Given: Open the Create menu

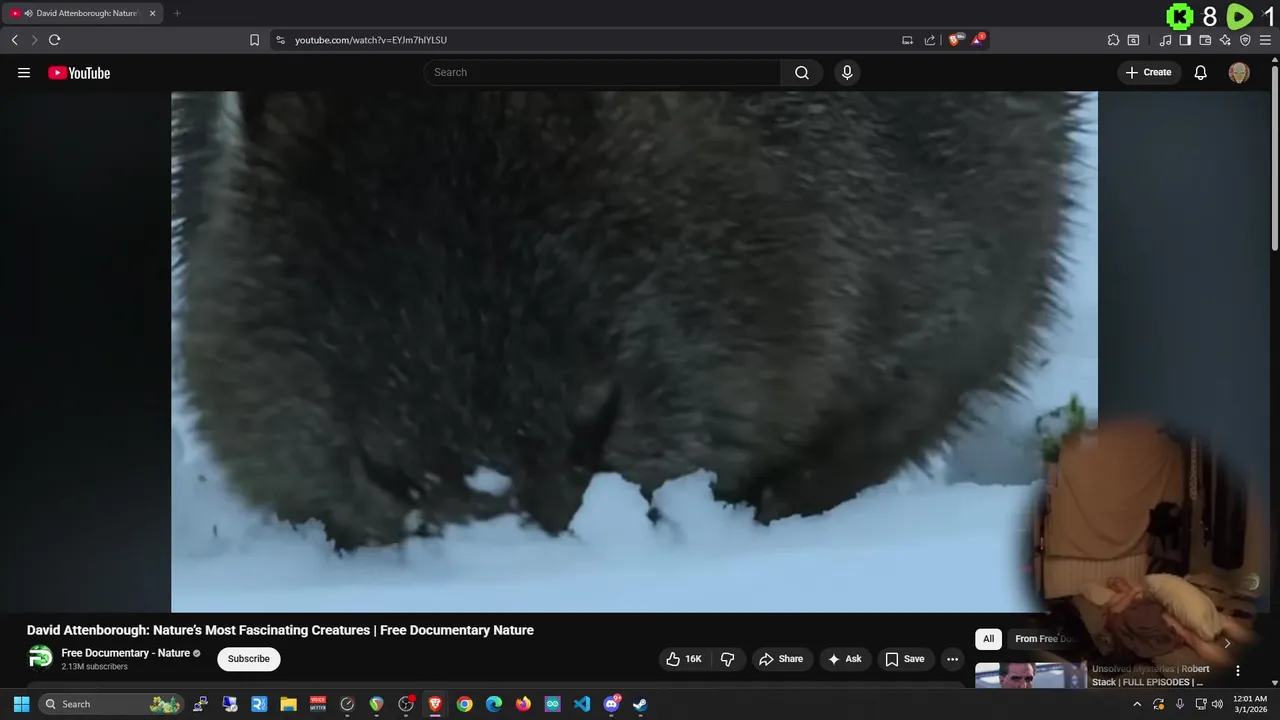Looking at the screenshot, I should coord(1148,72).
